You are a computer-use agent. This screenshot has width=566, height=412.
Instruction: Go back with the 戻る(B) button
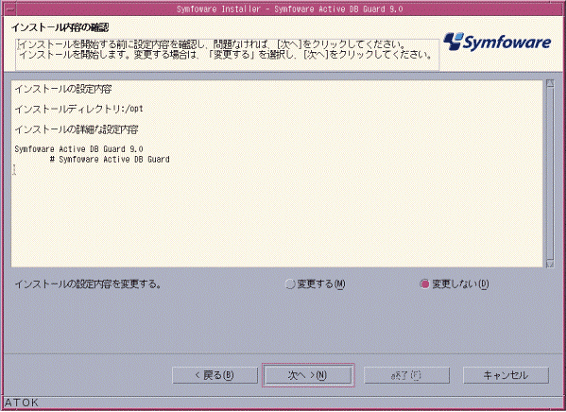click(215, 376)
